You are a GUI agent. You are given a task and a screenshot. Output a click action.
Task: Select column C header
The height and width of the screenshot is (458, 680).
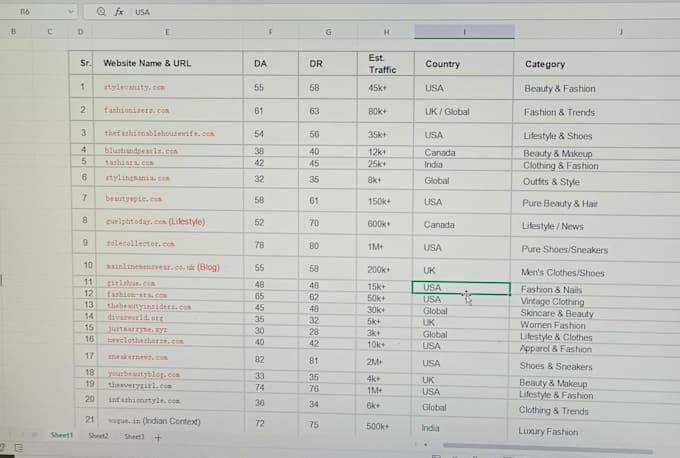(x=49, y=32)
